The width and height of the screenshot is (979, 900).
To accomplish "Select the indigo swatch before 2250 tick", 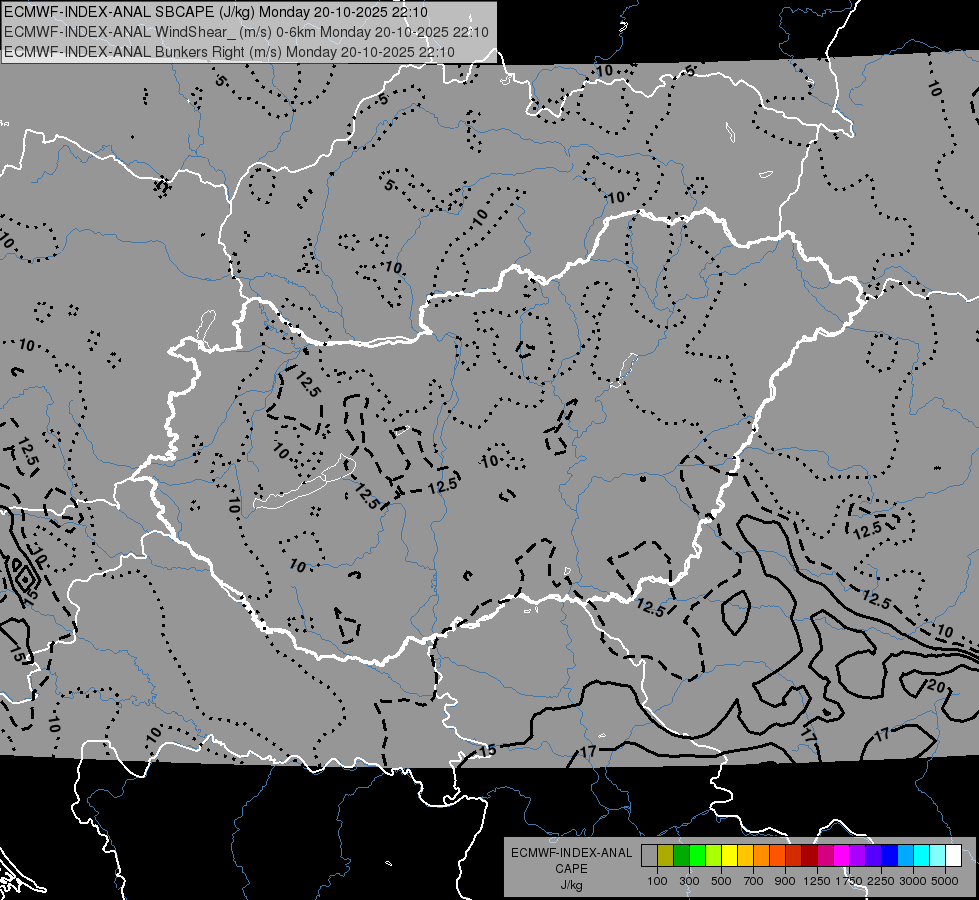I will (873, 855).
